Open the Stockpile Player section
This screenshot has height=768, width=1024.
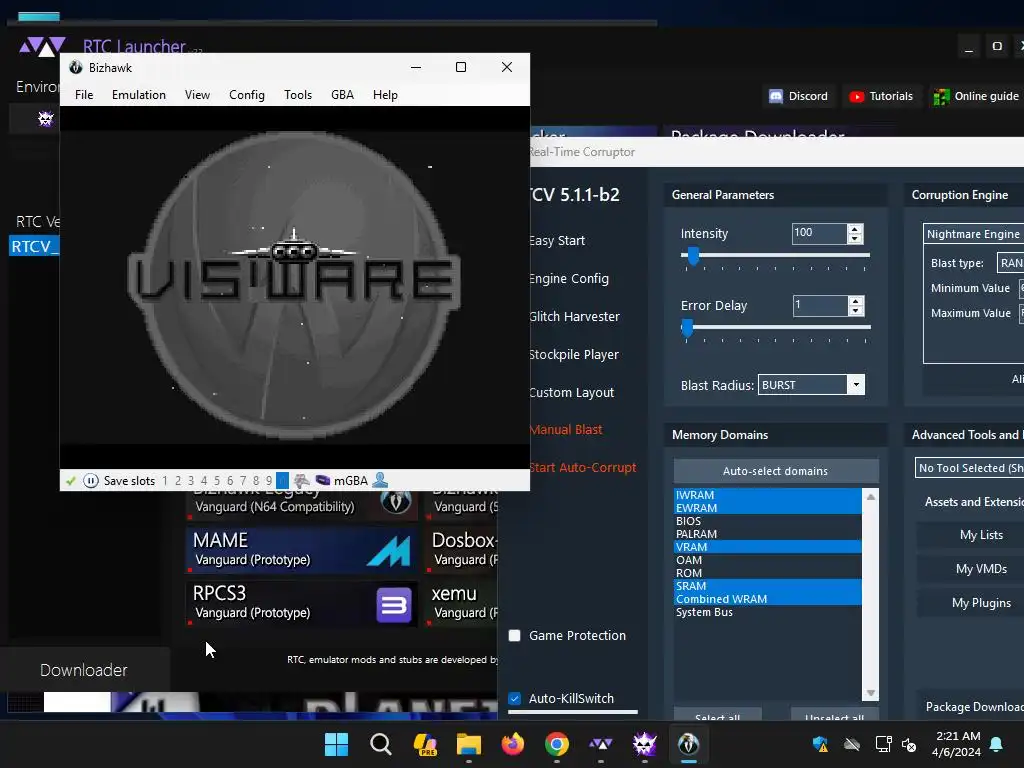coord(573,354)
